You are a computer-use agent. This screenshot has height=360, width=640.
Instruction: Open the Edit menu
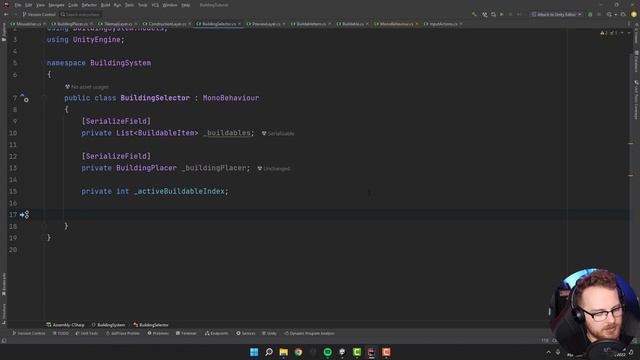click(x=29, y=5)
